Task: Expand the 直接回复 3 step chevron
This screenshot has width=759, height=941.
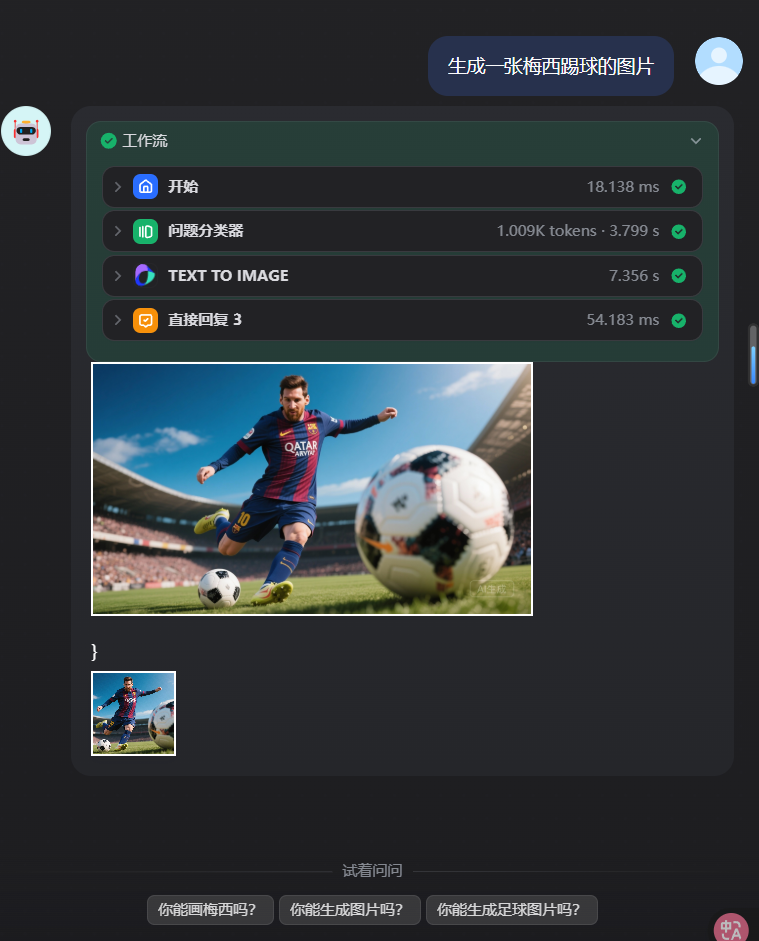Action: point(118,320)
